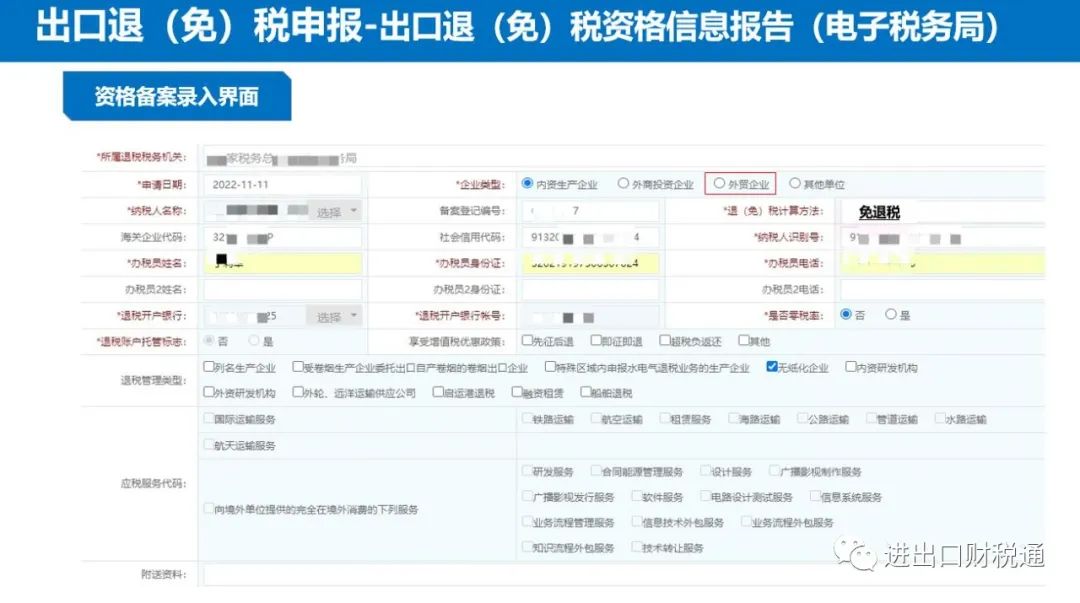Check the 融资租赁 checkbox
This screenshot has width=1080, height=603.
pyautogui.click(x=517, y=392)
